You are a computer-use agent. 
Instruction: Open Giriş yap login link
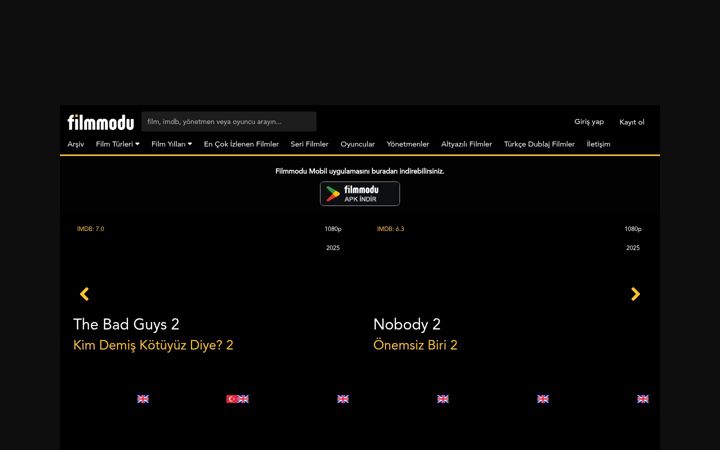pyautogui.click(x=589, y=122)
